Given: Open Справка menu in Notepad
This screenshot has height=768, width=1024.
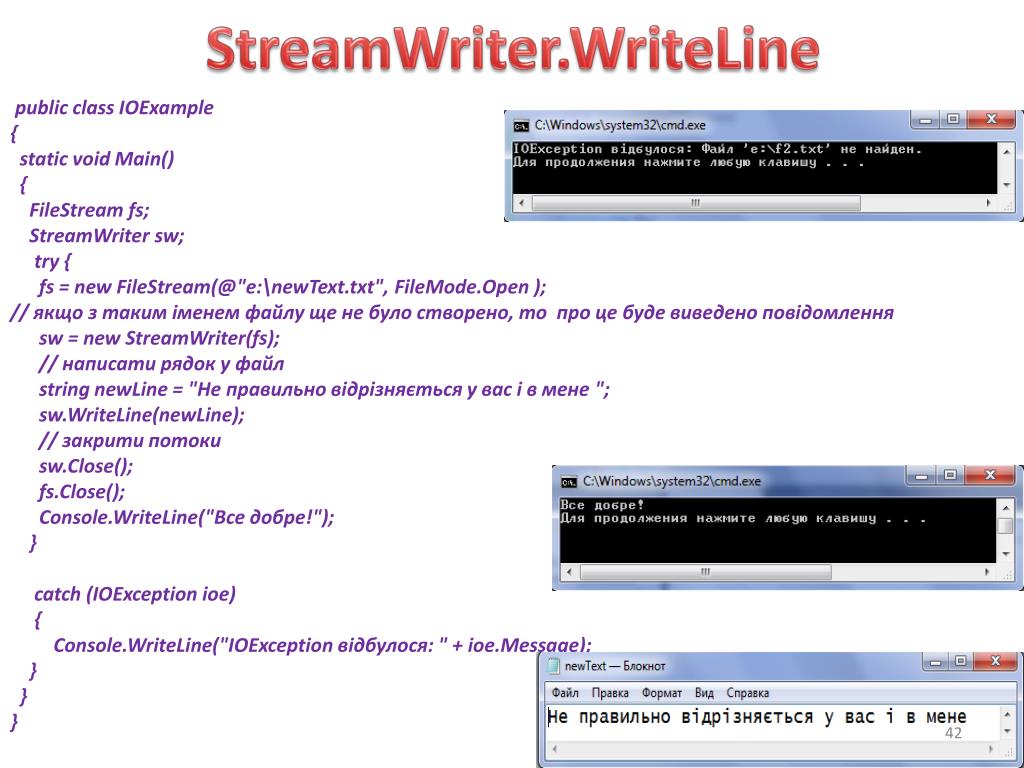Looking at the screenshot, I should click(x=748, y=693).
